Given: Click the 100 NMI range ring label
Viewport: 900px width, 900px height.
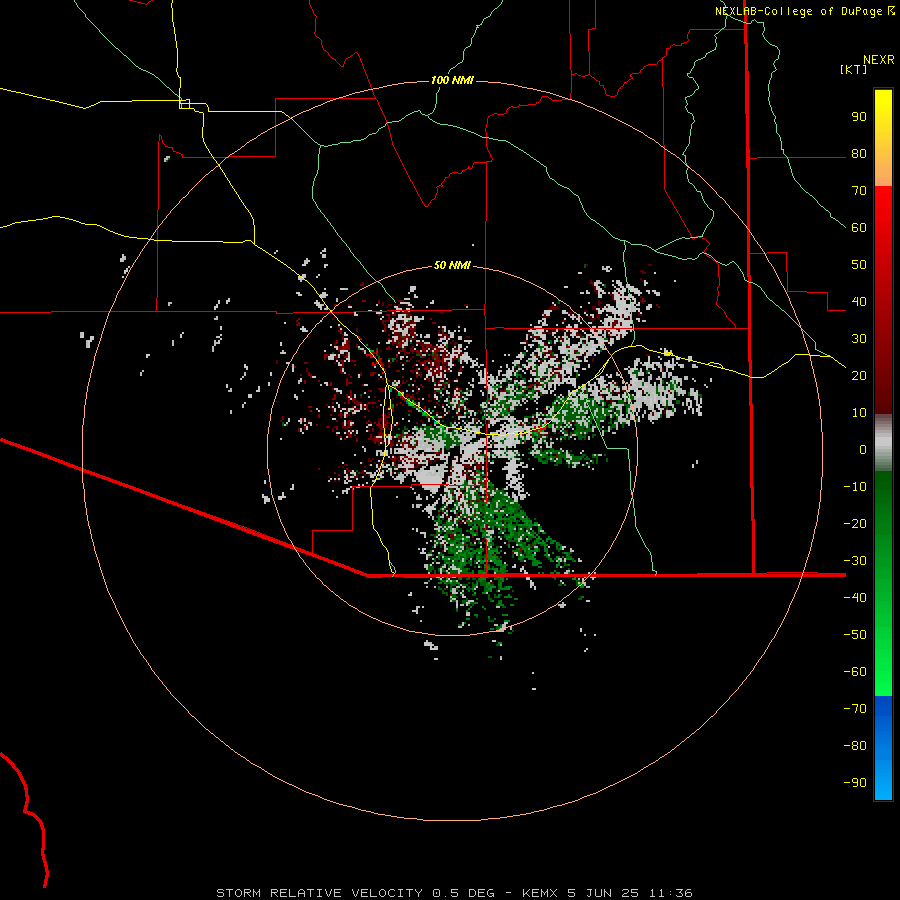Looking at the screenshot, I should [452, 80].
